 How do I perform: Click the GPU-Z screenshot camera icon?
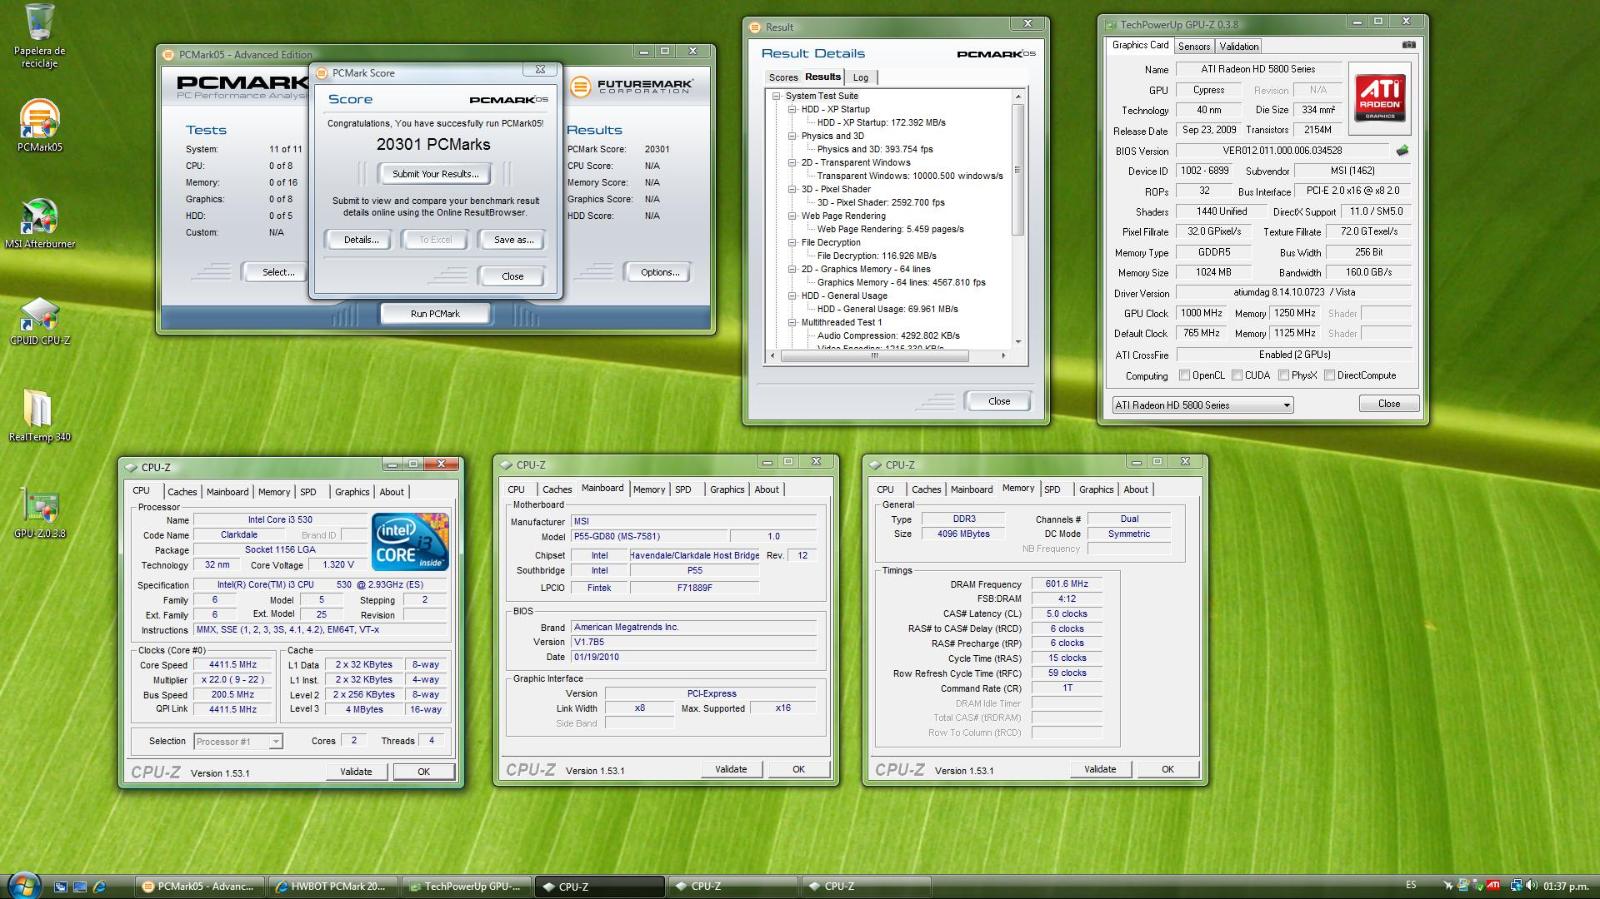[x=1408, y=45]
